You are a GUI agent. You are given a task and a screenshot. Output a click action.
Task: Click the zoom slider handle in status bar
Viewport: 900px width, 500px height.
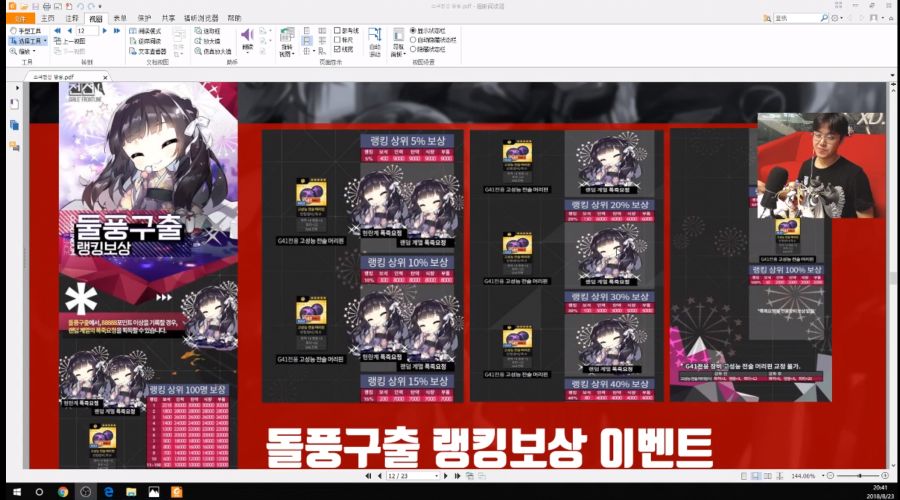pos(859,476)
